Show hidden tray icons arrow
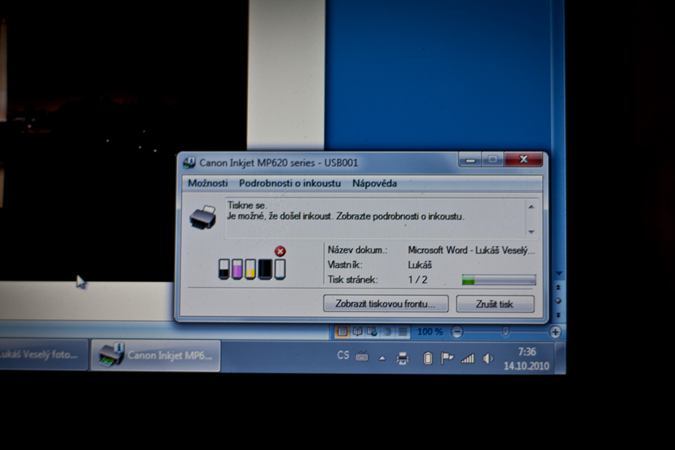Screen dimensions: 675x450 pyautogui.click(x=382, y=358)
